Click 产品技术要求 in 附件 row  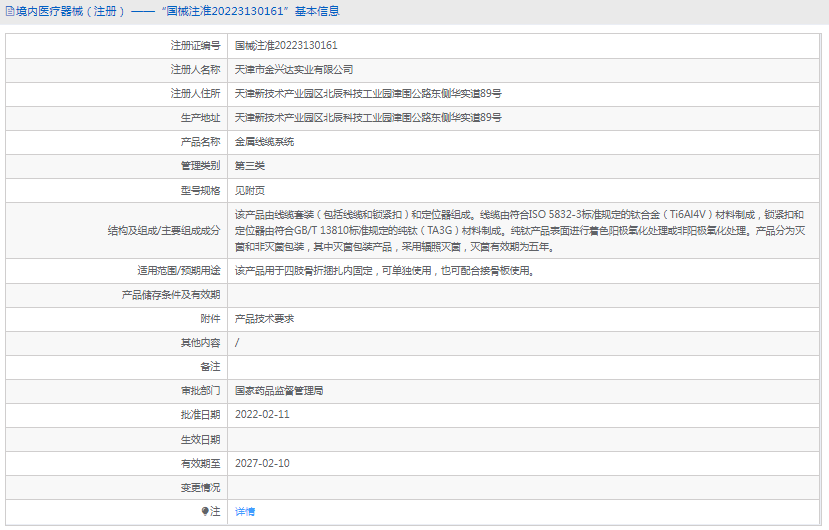(264, 318)
